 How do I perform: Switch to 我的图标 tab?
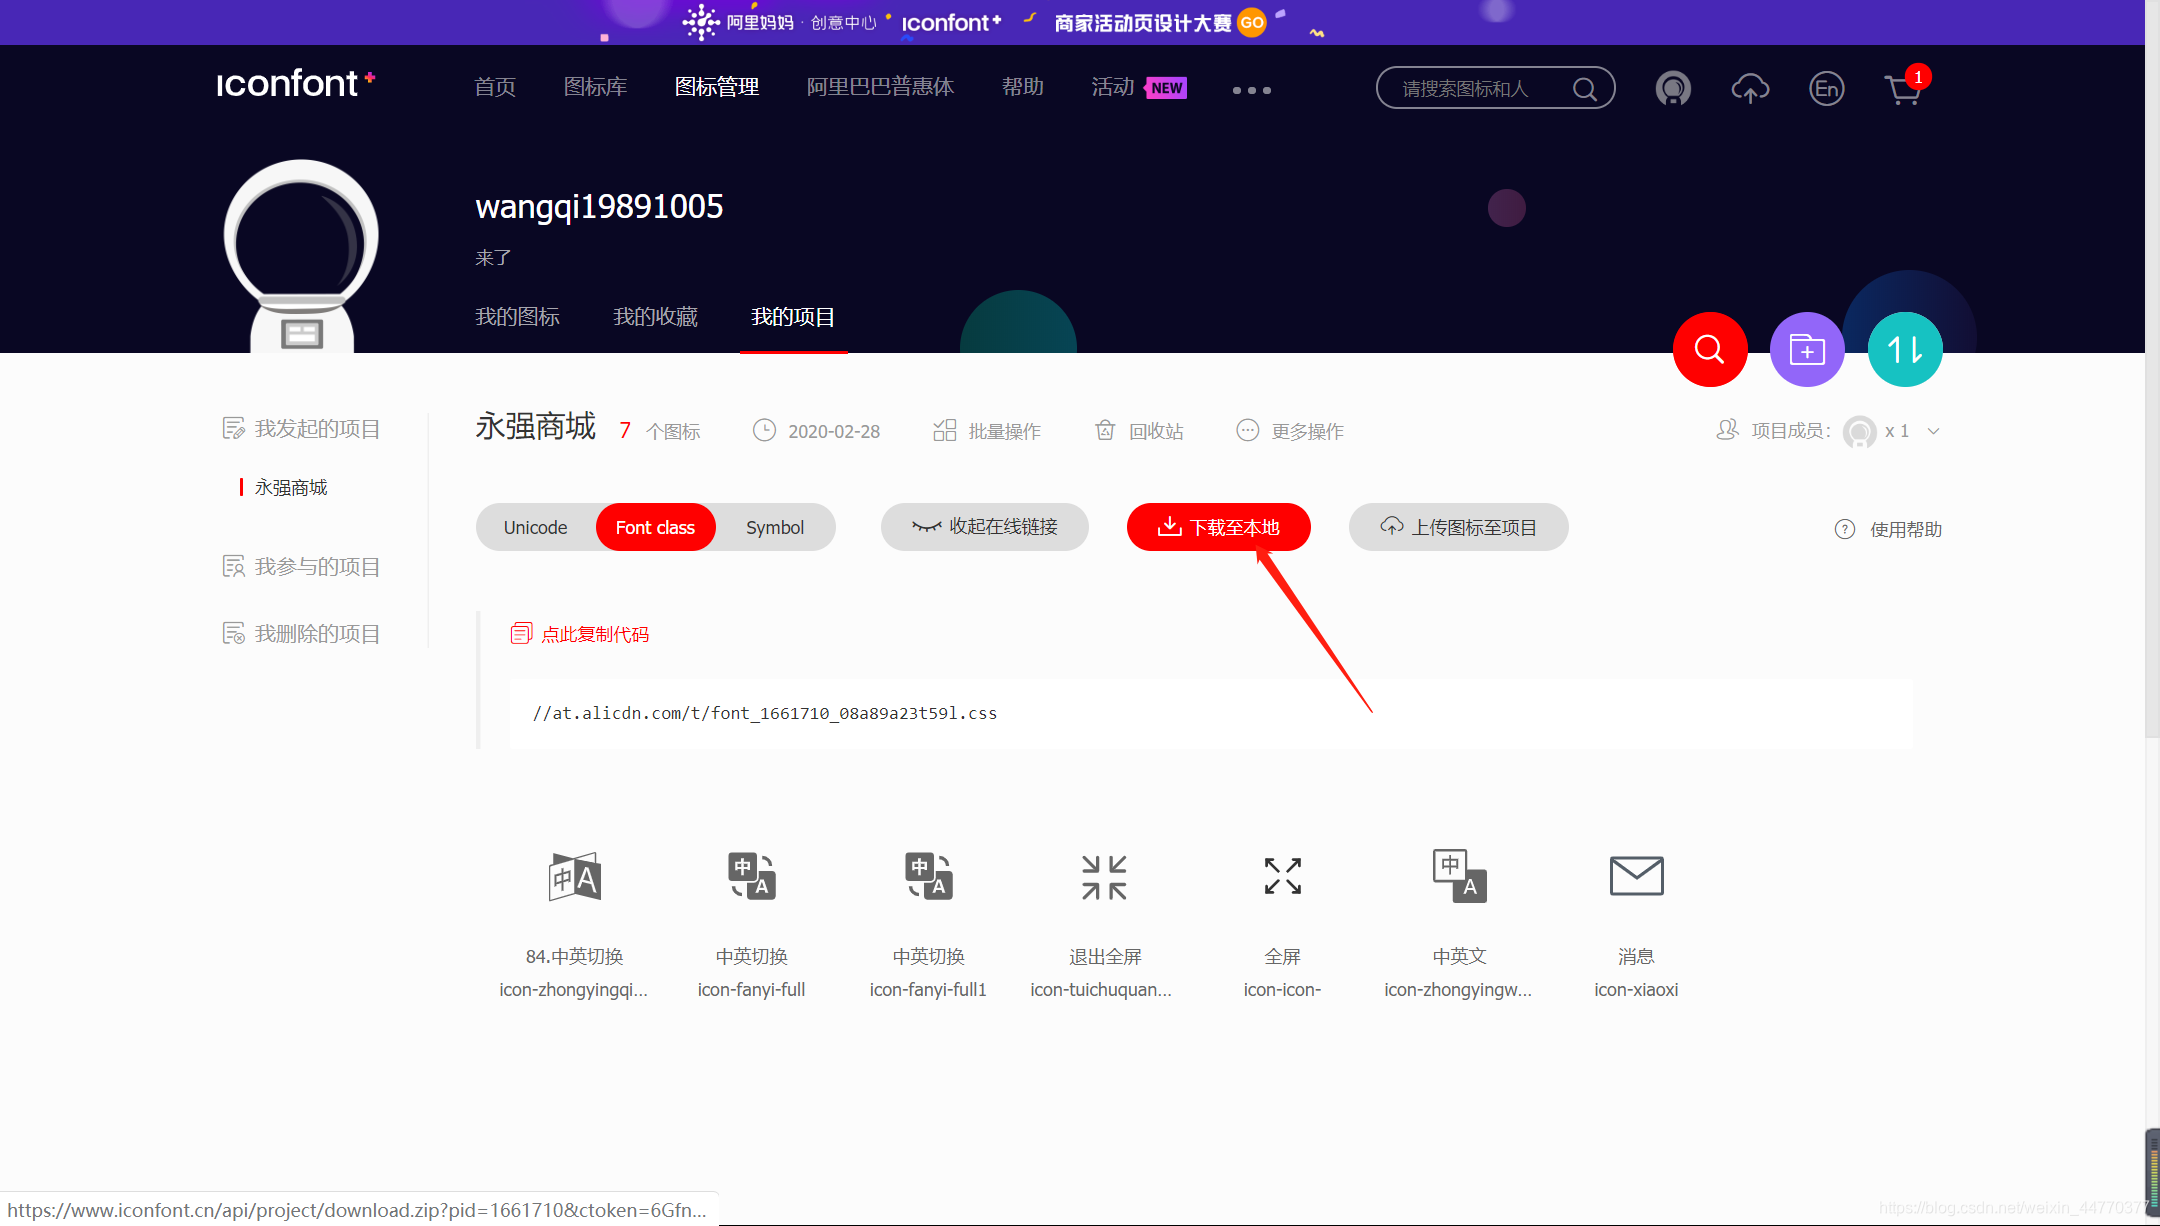[517, 317]
